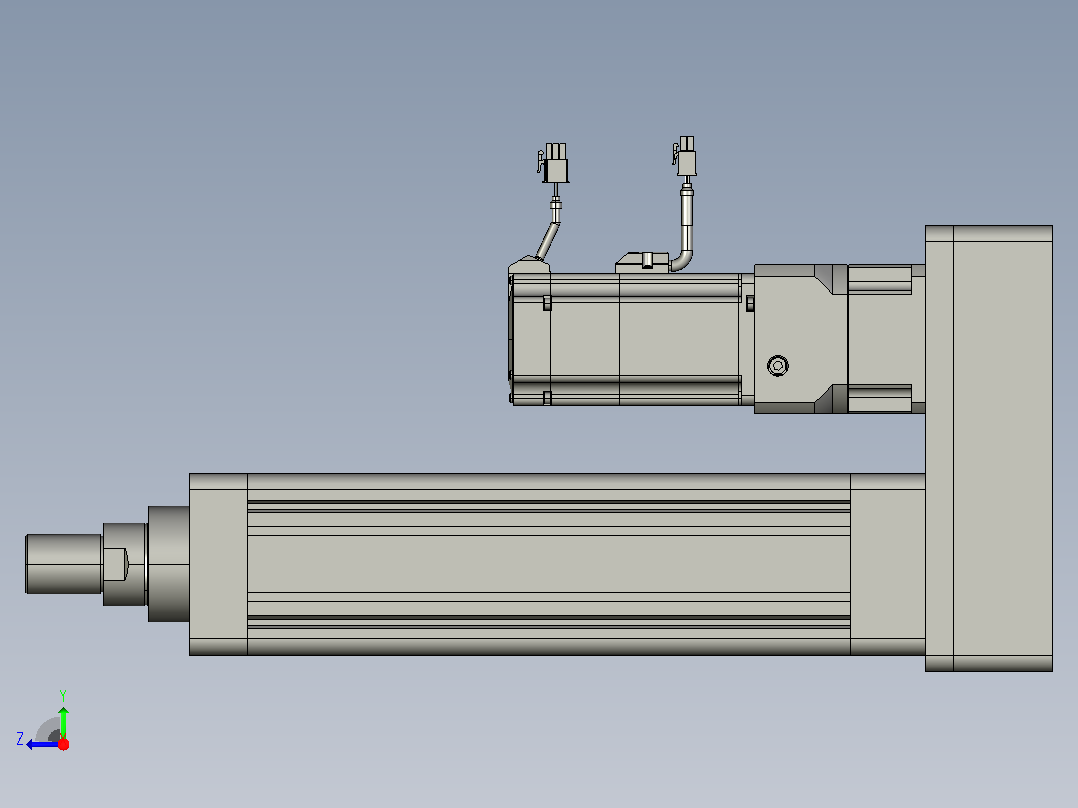Select the tall belt housing at the right end
1078x808 pixels.
(x=989, y=448)
